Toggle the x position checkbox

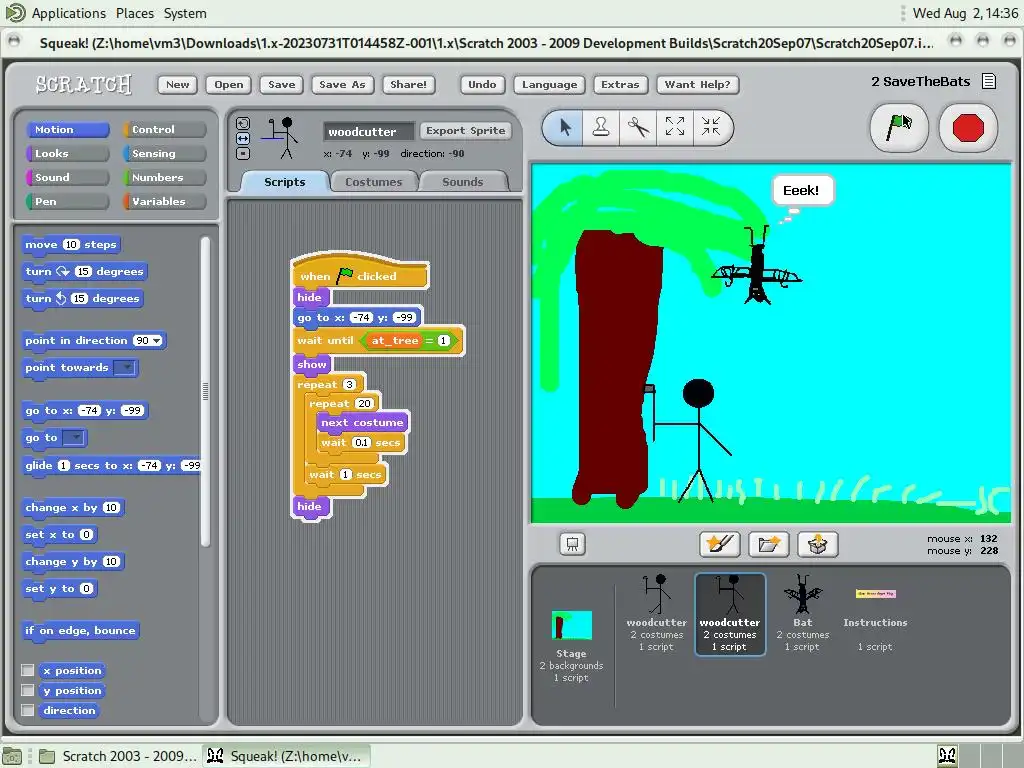(x=27, y=670)
